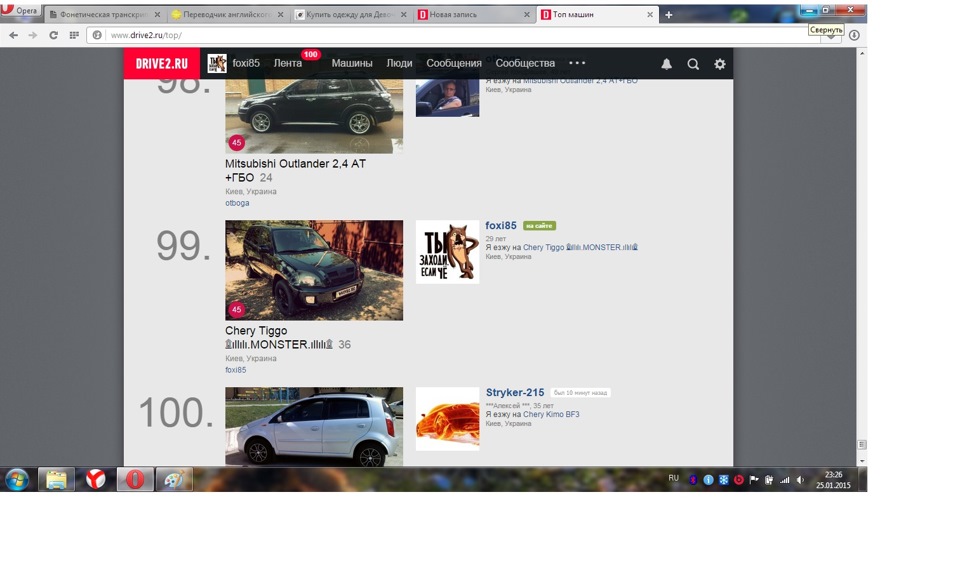This screenshot has width=960, height=584.
Task: Close the Топ машин tab
Action: (650, 15)
